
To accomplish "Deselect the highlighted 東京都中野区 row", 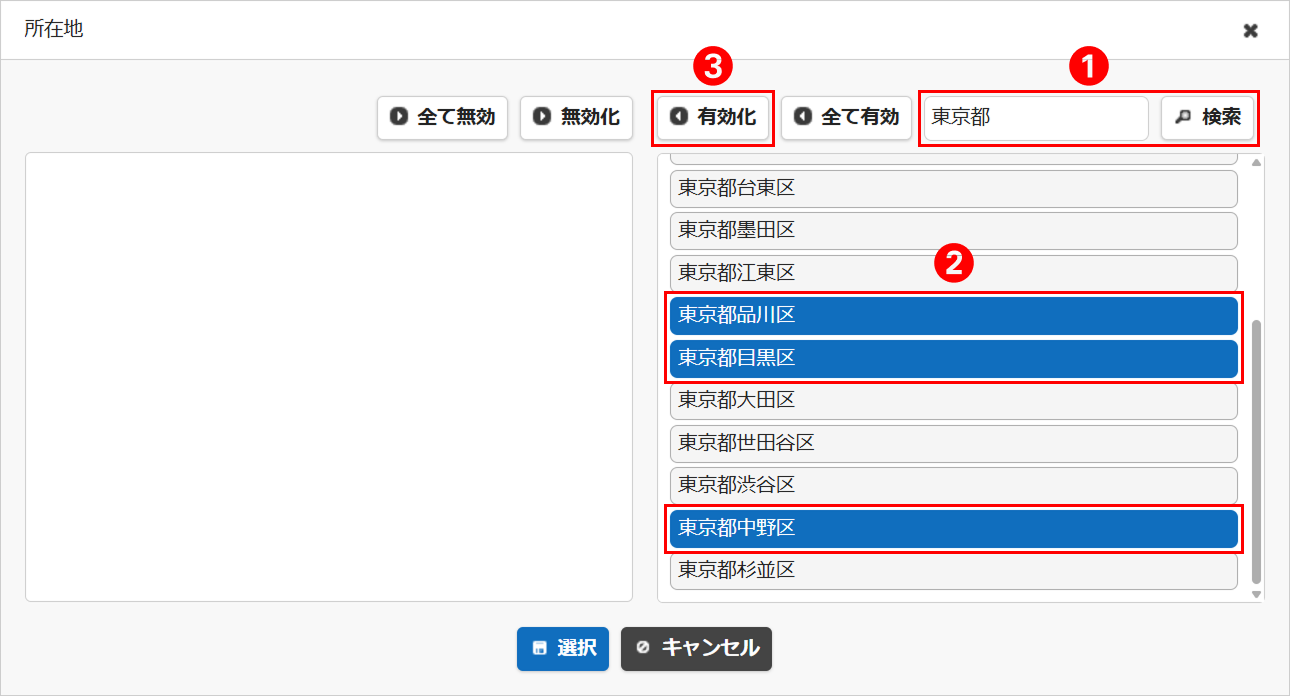I will coord(954,528).
